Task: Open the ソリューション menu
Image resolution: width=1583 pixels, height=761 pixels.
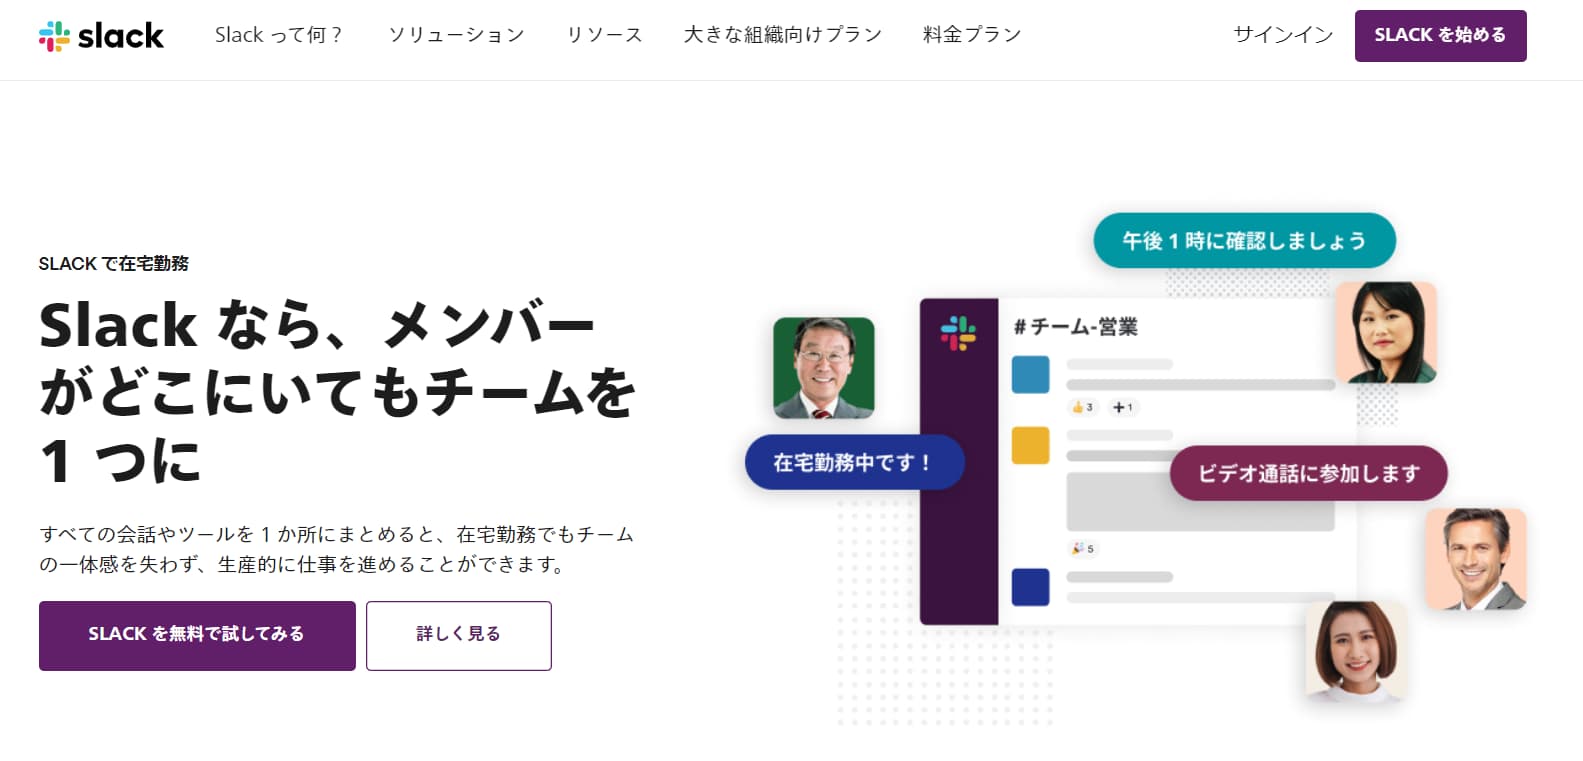Action: click(x=456, y=35)
